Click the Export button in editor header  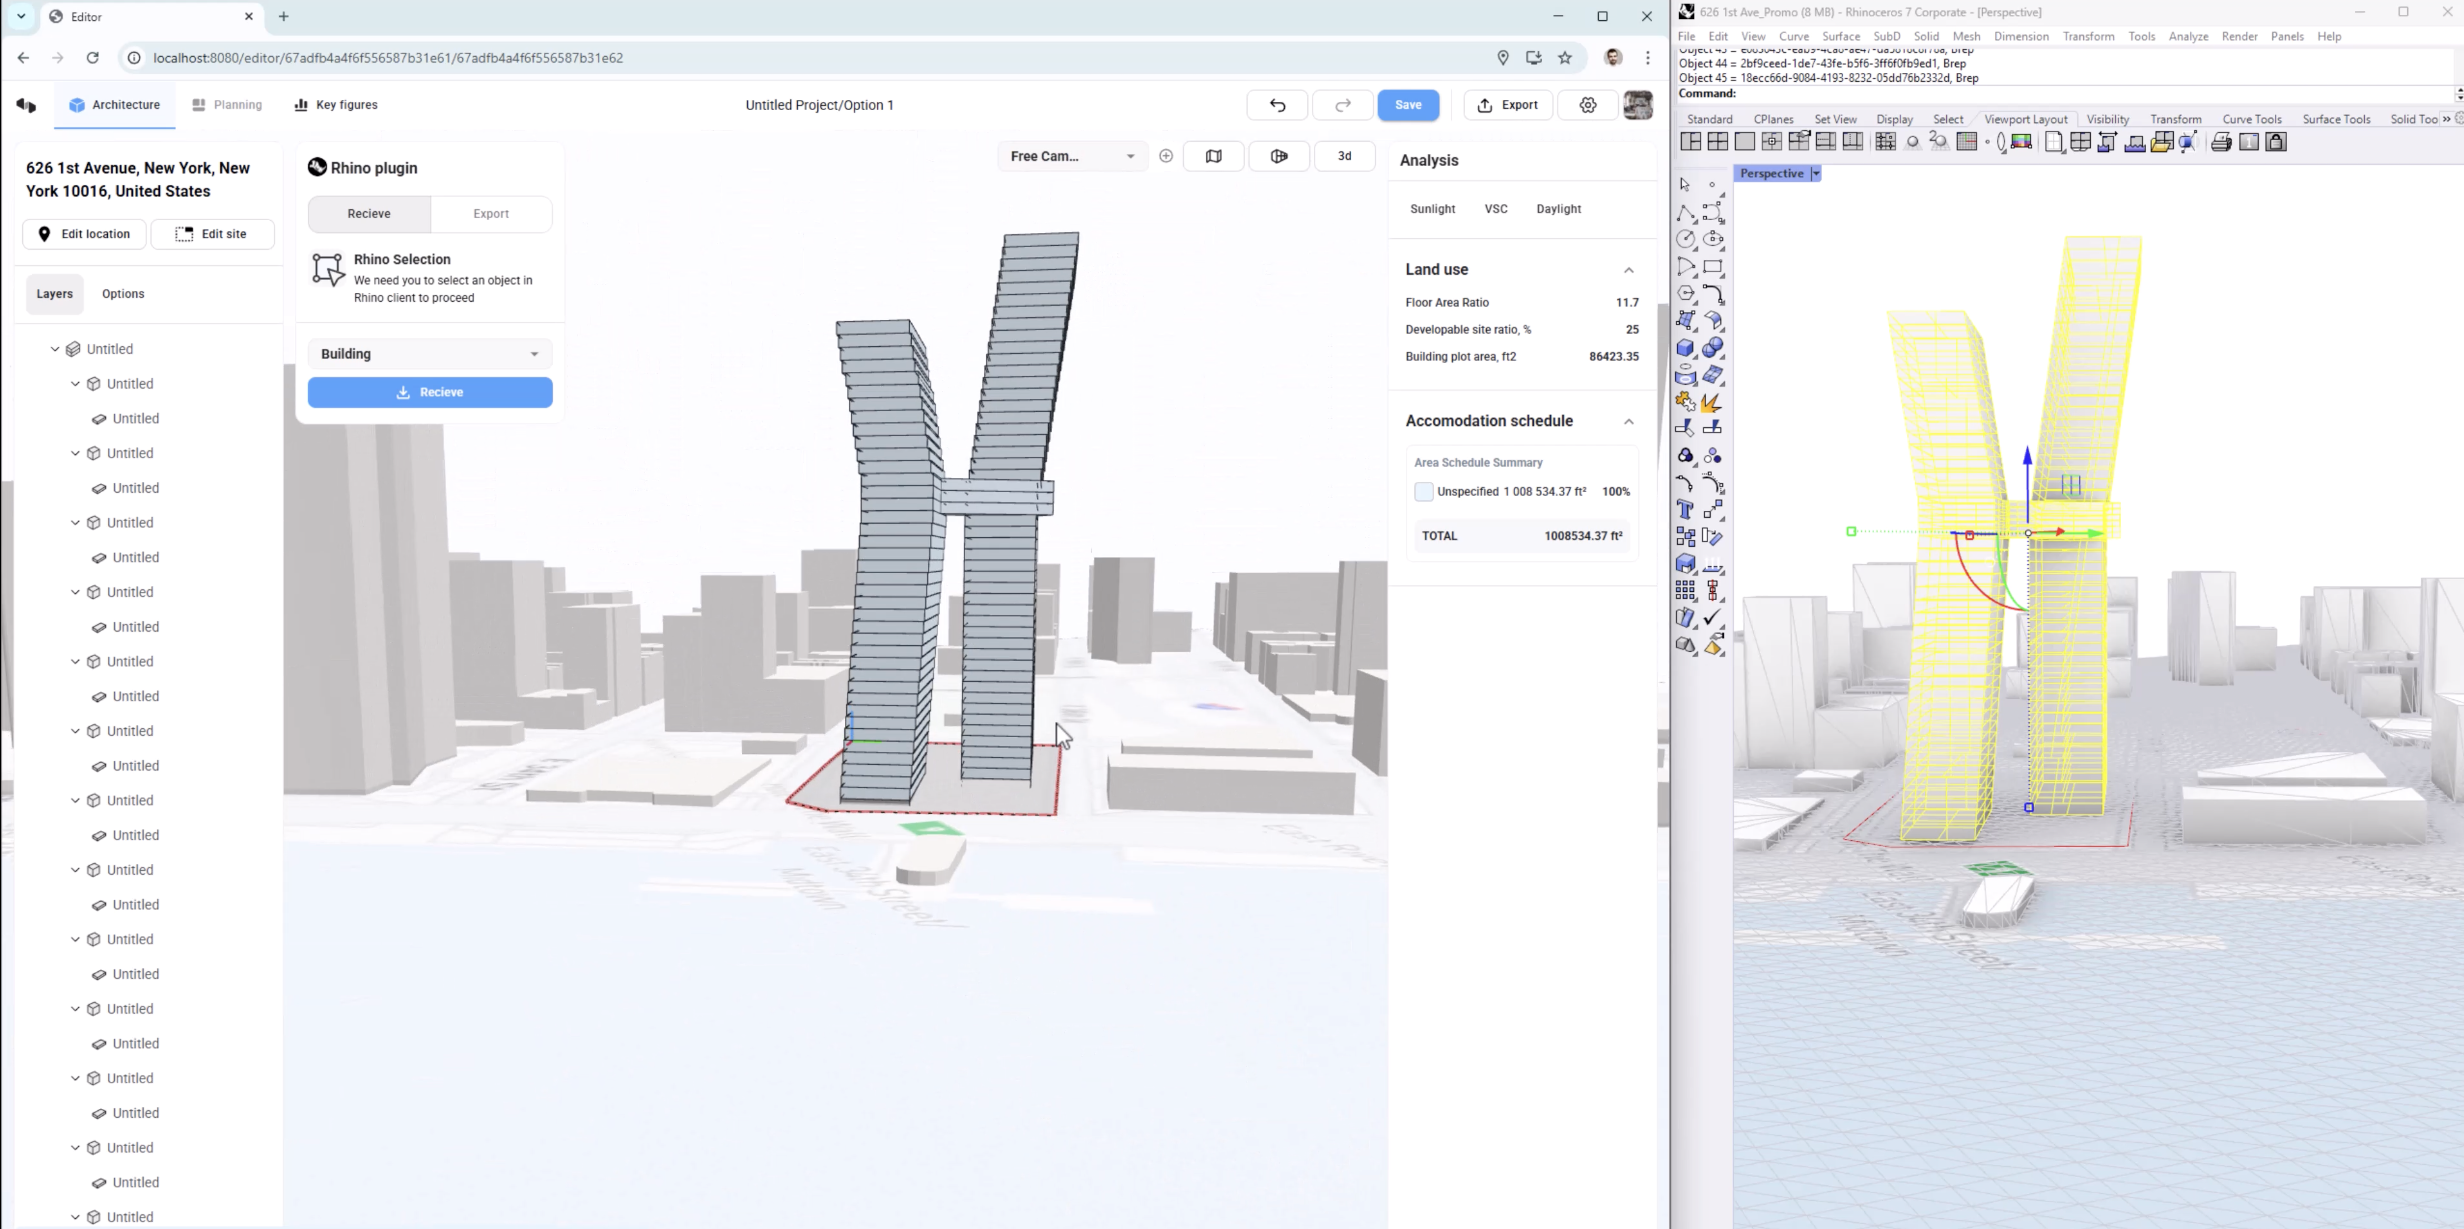coord(1508,105)
